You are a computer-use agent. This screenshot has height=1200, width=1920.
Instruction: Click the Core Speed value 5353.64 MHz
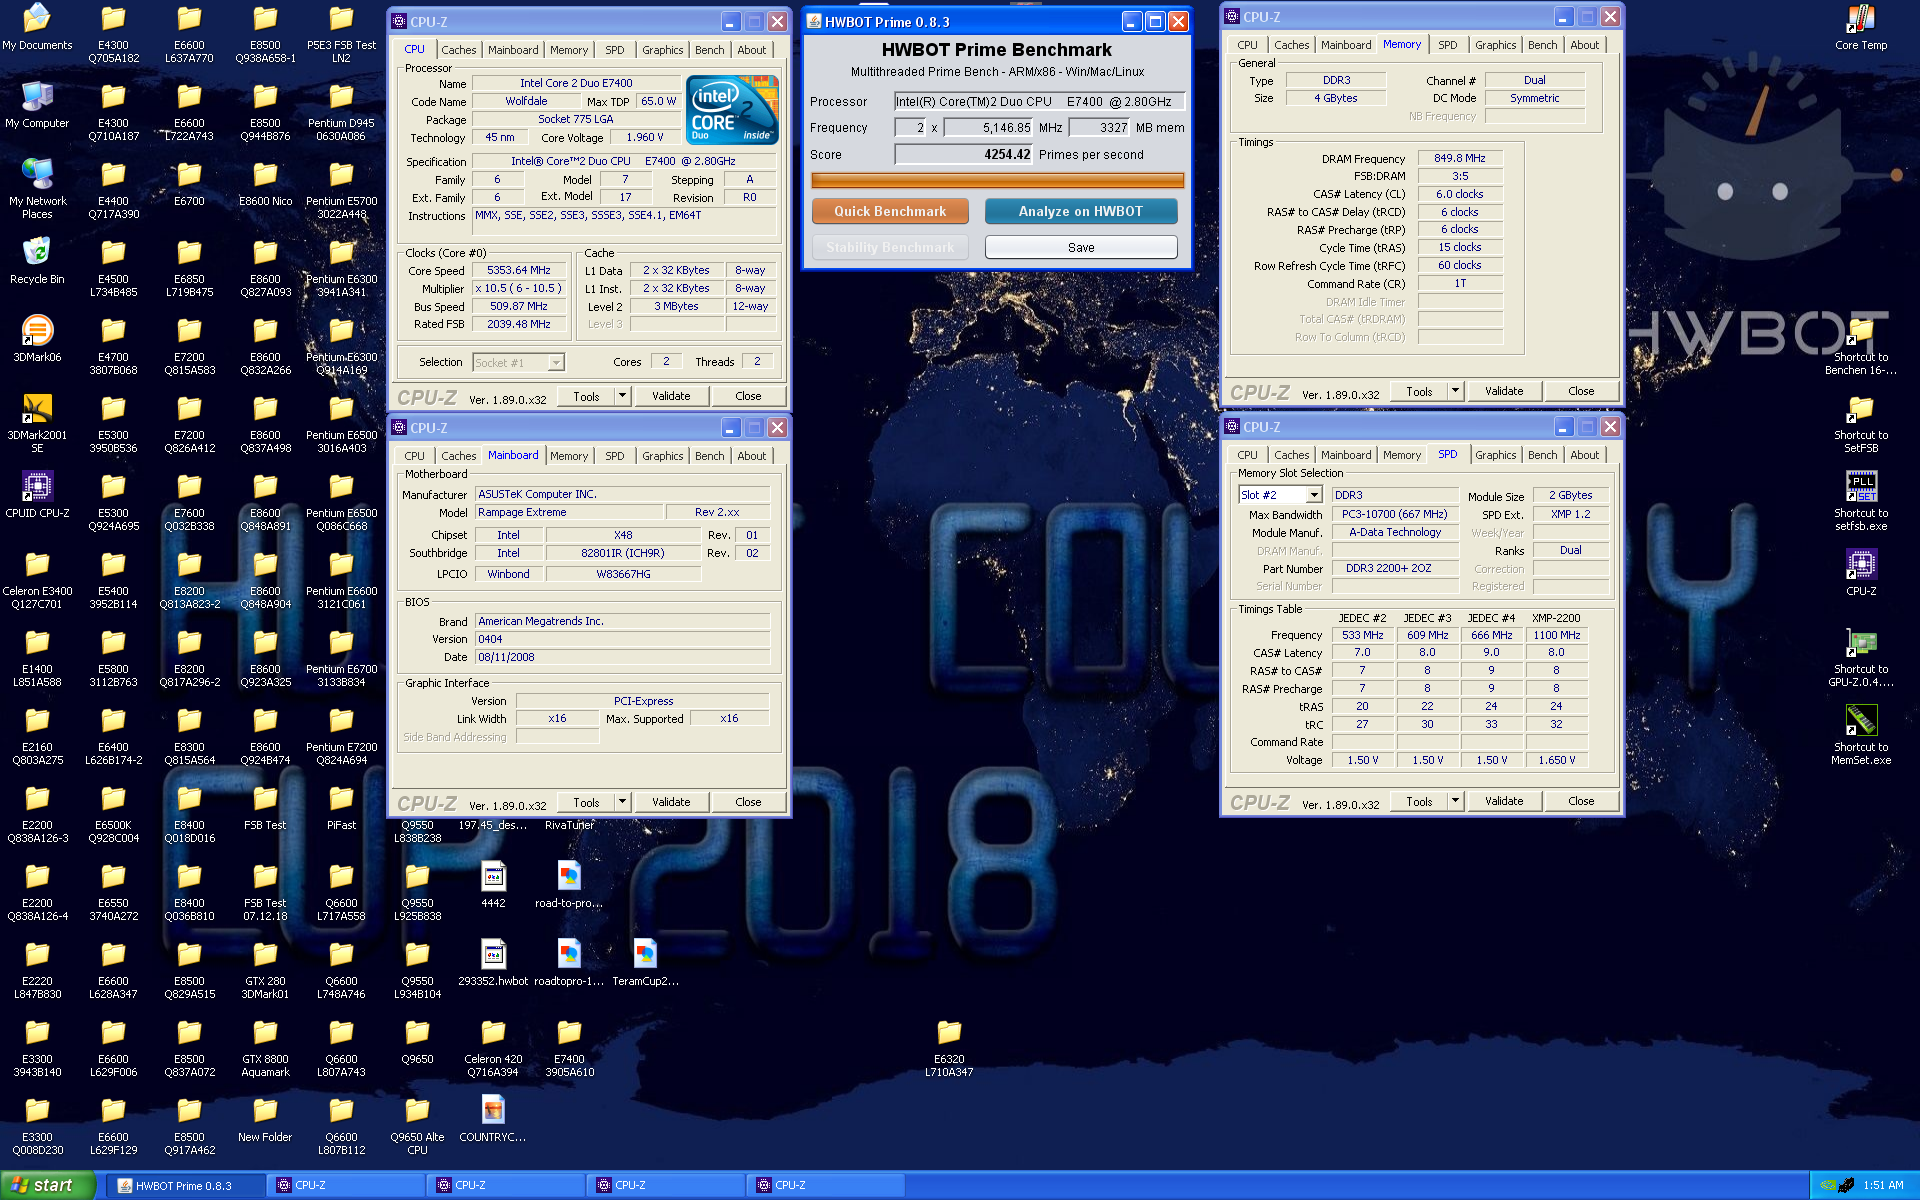click(519, 271)
